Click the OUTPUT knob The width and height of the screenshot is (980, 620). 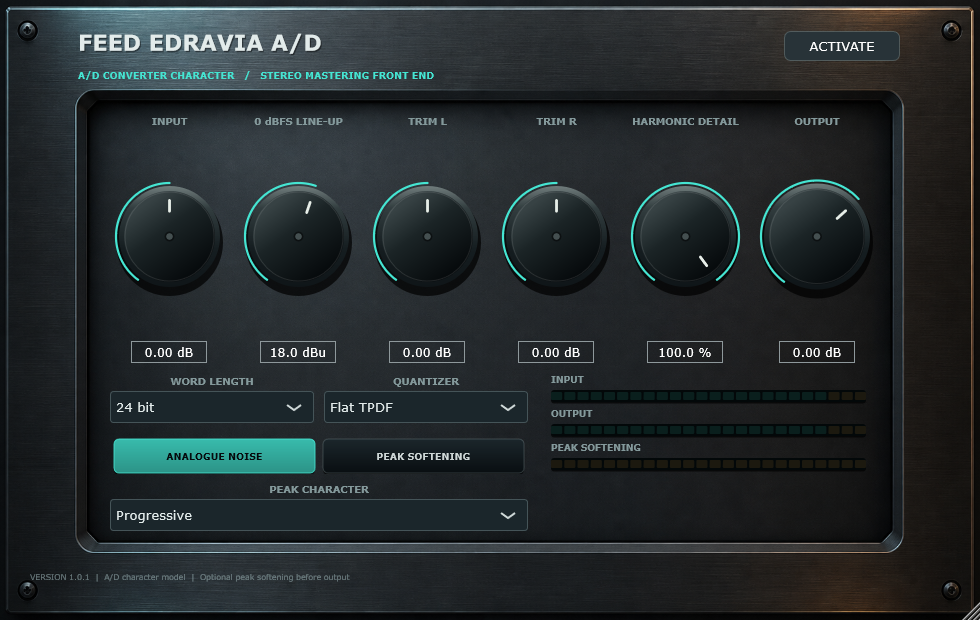[x=816, y=237]
